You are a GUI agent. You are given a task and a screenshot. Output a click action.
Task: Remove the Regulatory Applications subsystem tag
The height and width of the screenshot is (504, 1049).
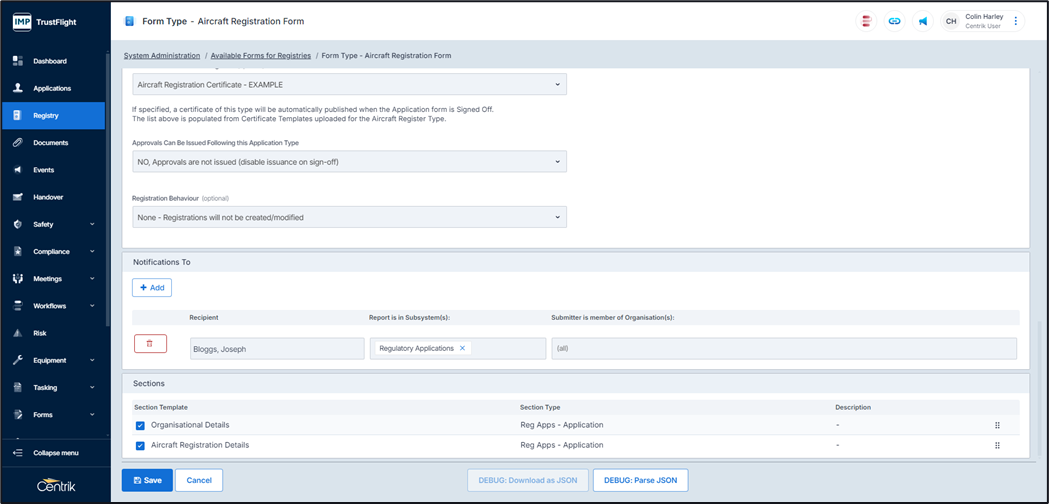(462, 348)
